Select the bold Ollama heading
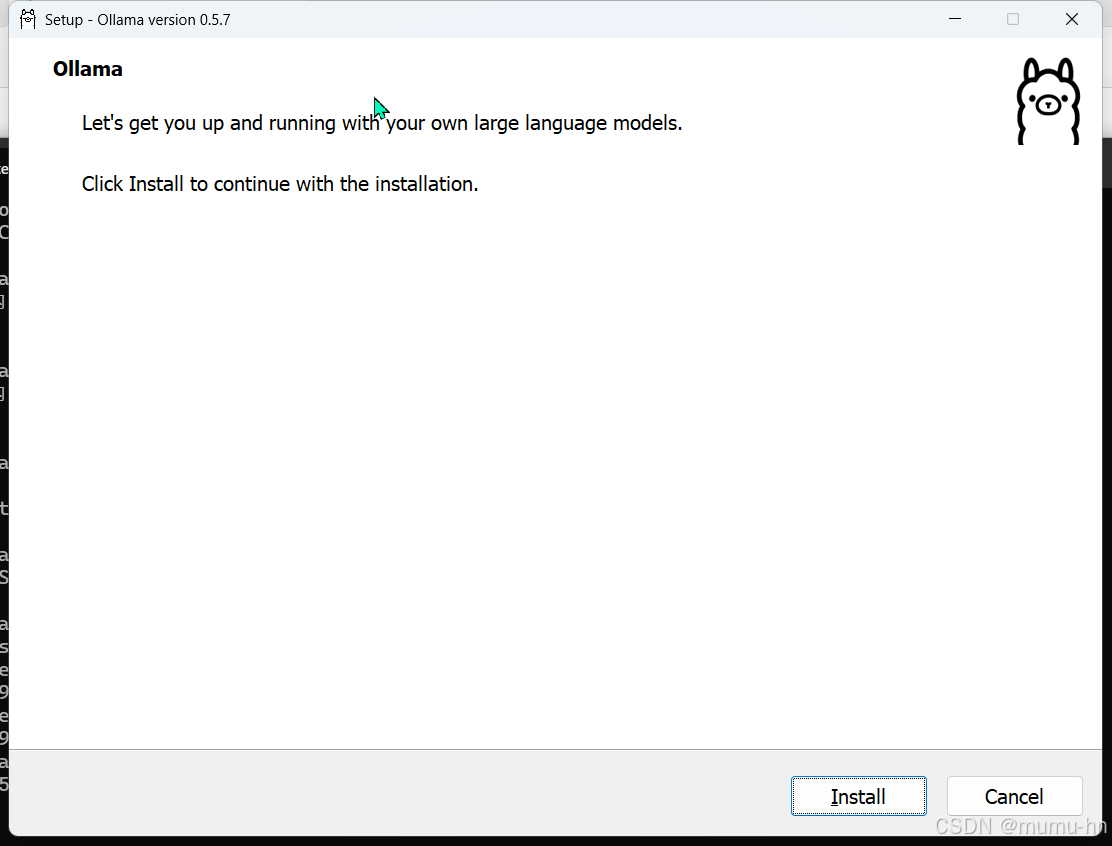Viewport: 1112px width, 846px height. pos(88,69)
